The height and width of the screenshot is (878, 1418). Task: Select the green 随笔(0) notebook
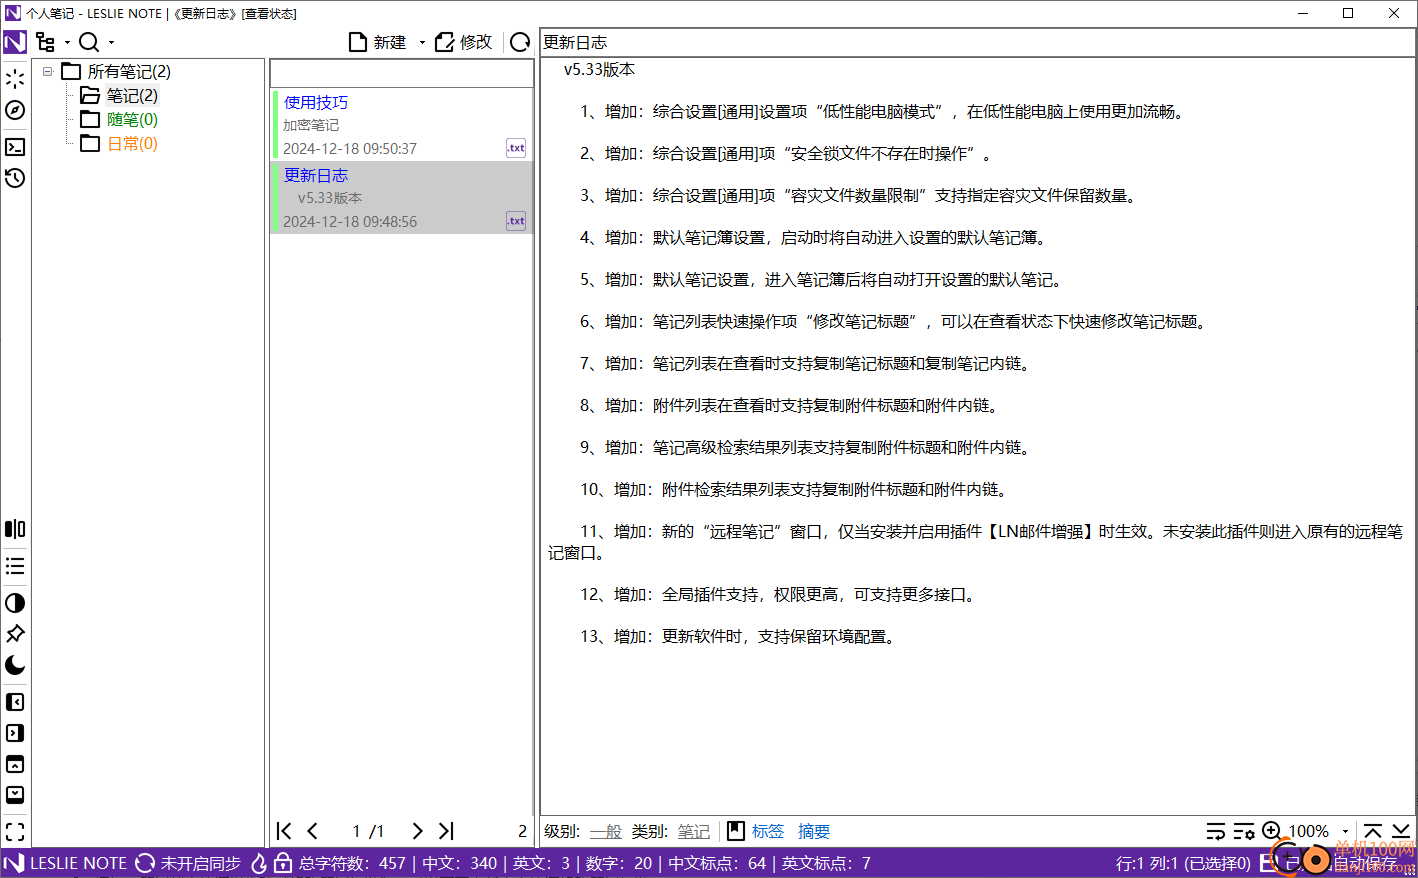tap(132, 120)
